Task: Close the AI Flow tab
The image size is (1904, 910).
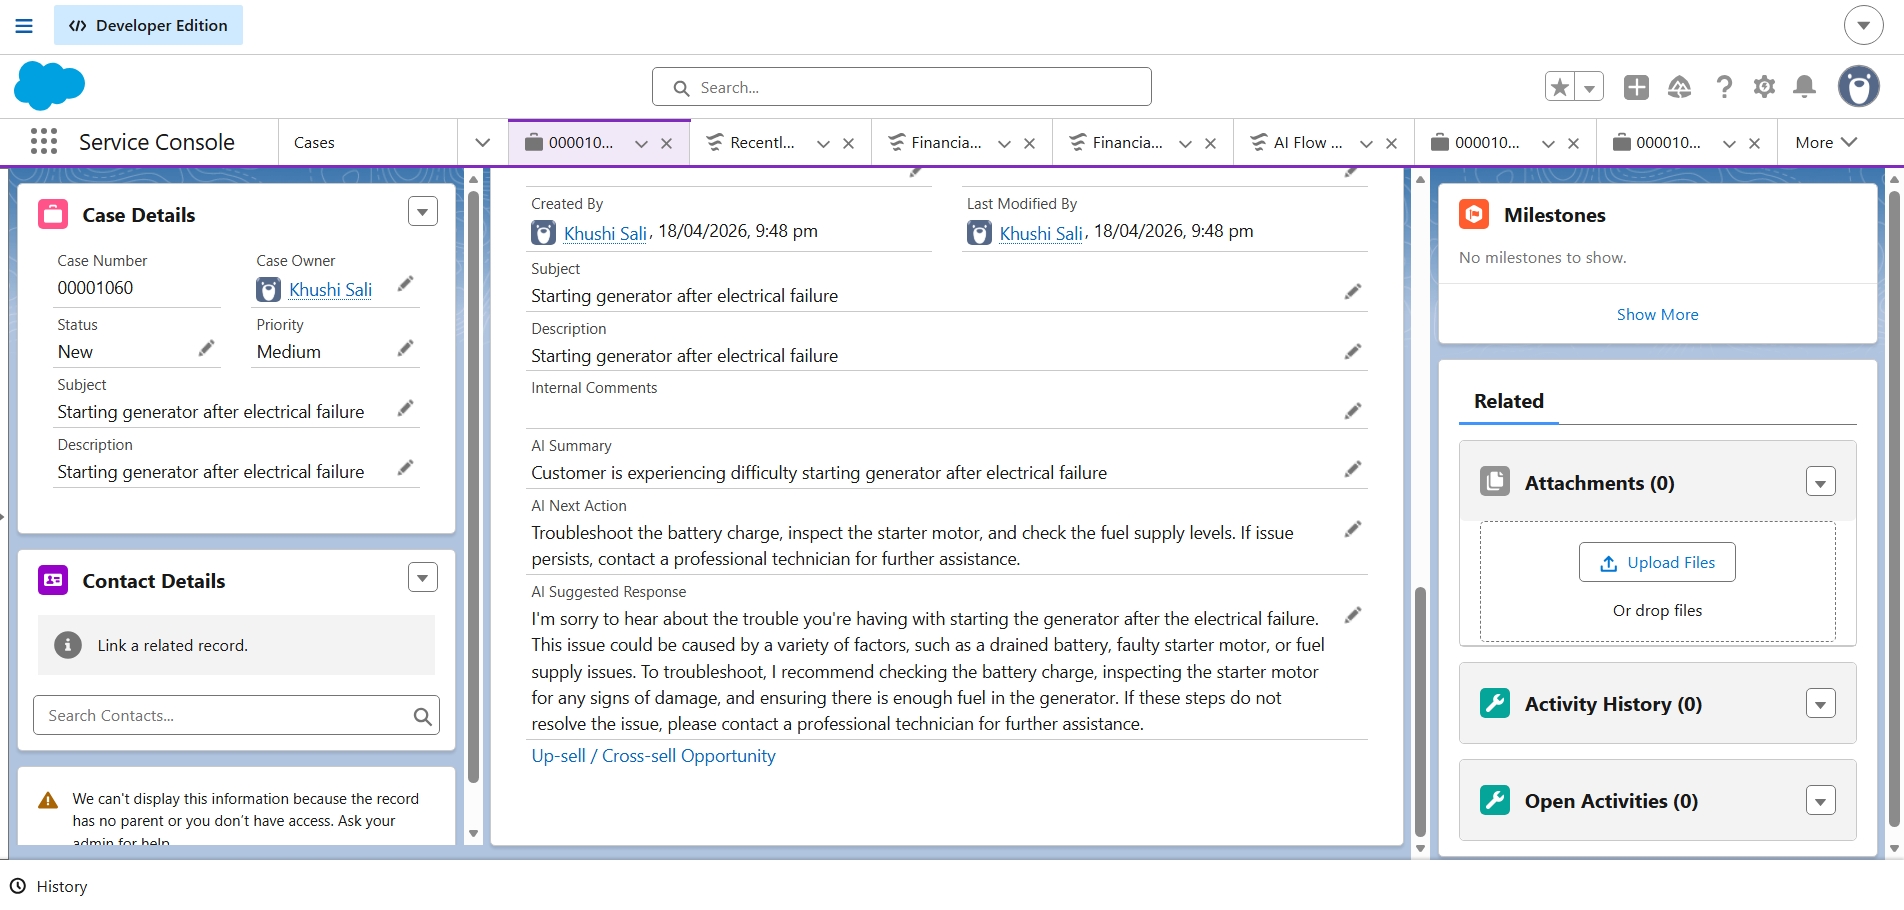Action: [x=1391, y=143]
